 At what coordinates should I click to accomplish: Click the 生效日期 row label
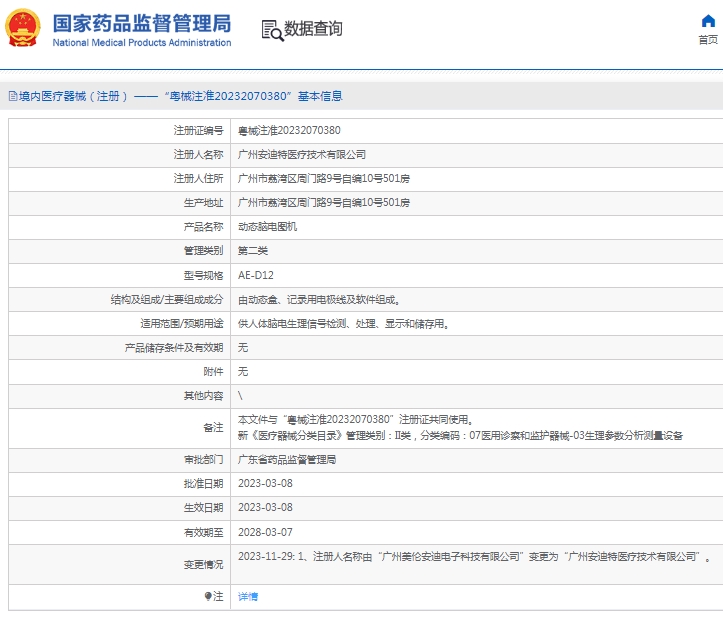tap(203, 507)
